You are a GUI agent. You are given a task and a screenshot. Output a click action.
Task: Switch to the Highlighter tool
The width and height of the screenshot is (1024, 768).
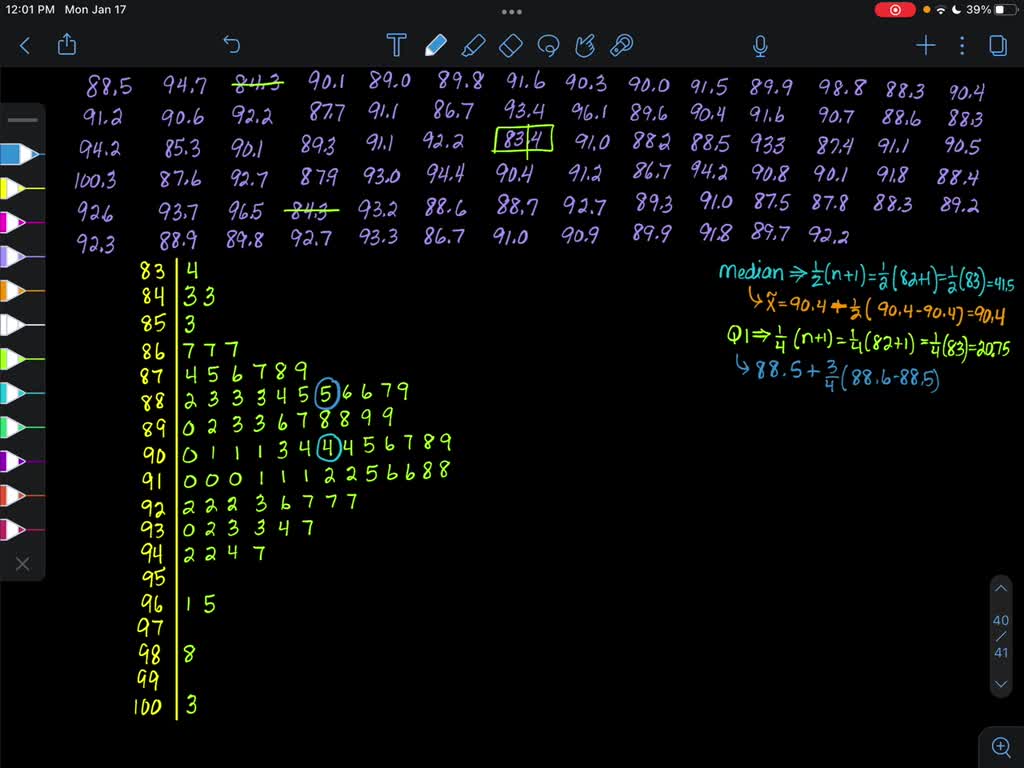473,45
